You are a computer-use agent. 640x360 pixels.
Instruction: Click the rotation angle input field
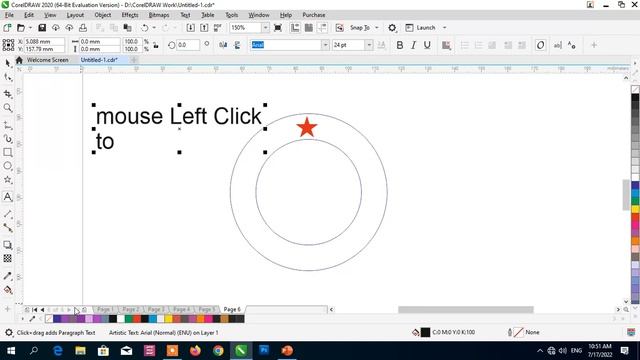[188, 45]
